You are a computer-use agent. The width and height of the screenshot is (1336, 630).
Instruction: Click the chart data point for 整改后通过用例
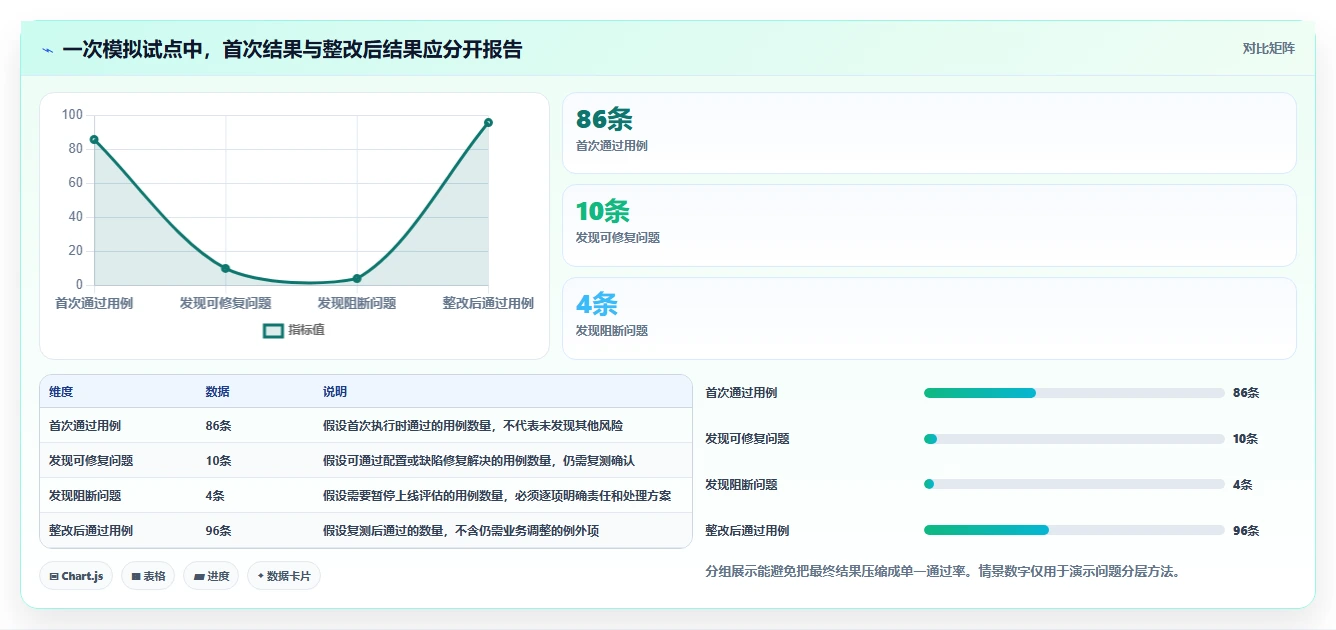tap(488, 122)
